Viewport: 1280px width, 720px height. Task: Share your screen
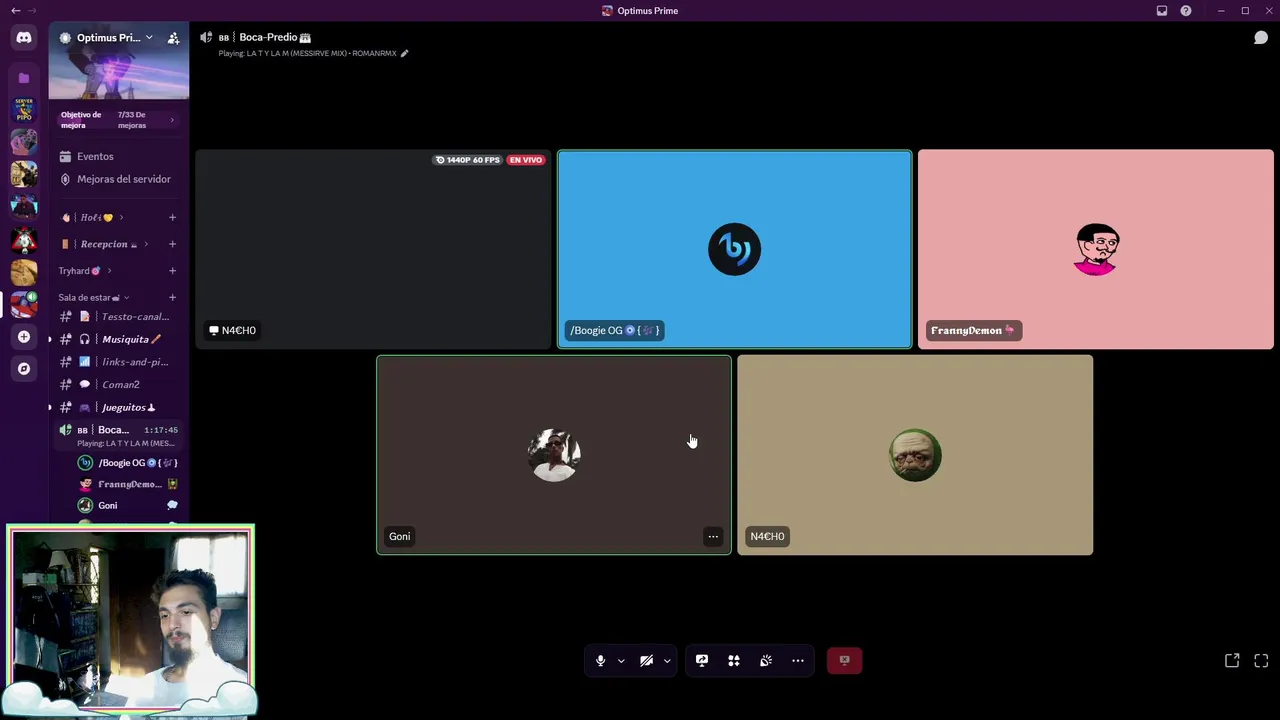coord(702,661)
